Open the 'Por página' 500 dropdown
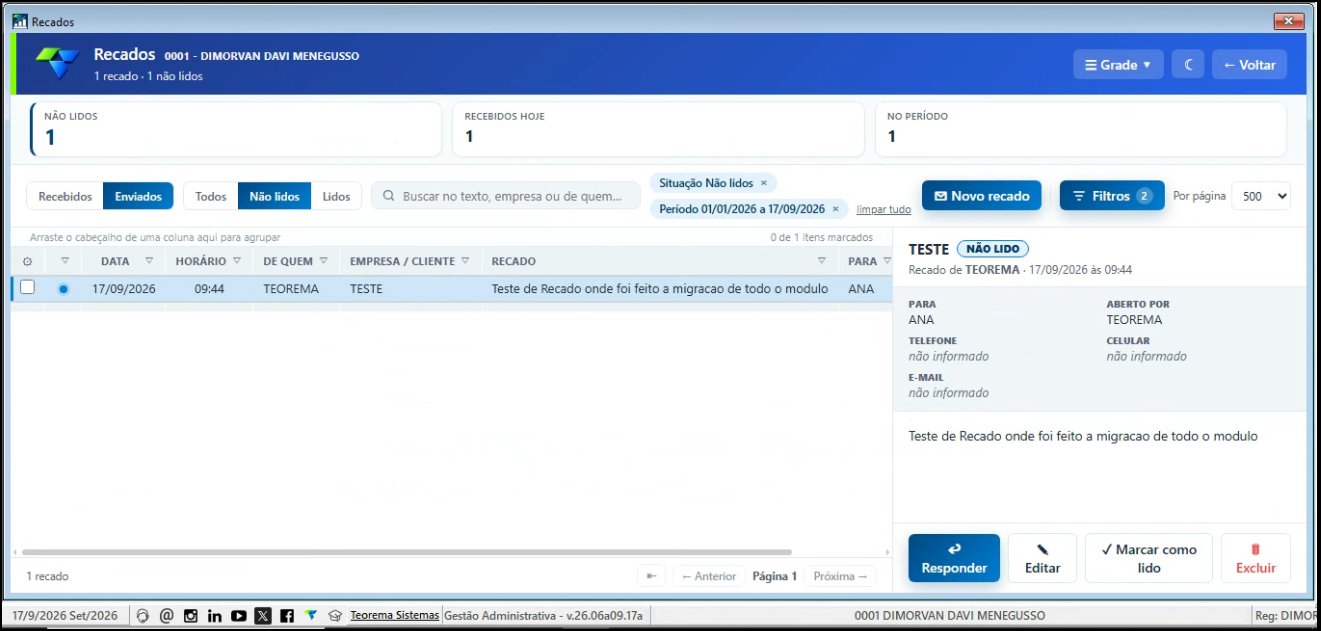 (1261, 196)
